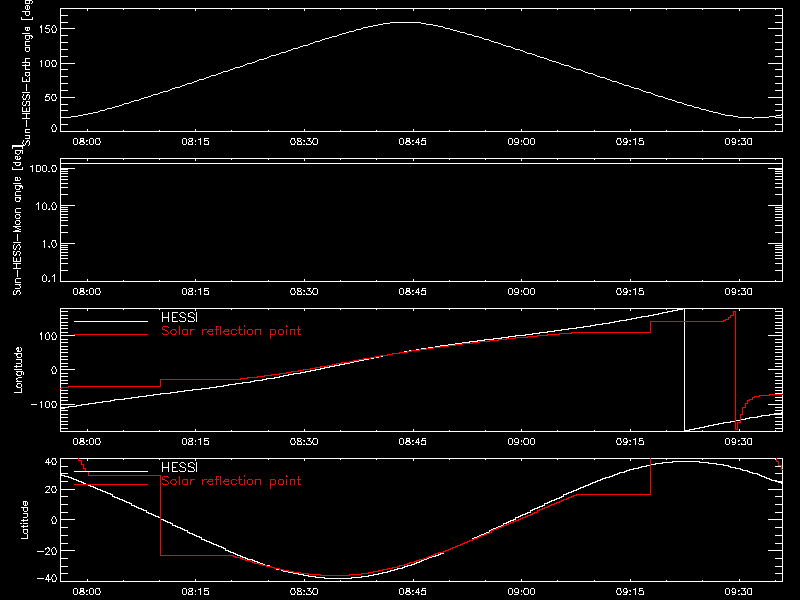Select 09:00 below the Longitude plot

coord(521,442)
